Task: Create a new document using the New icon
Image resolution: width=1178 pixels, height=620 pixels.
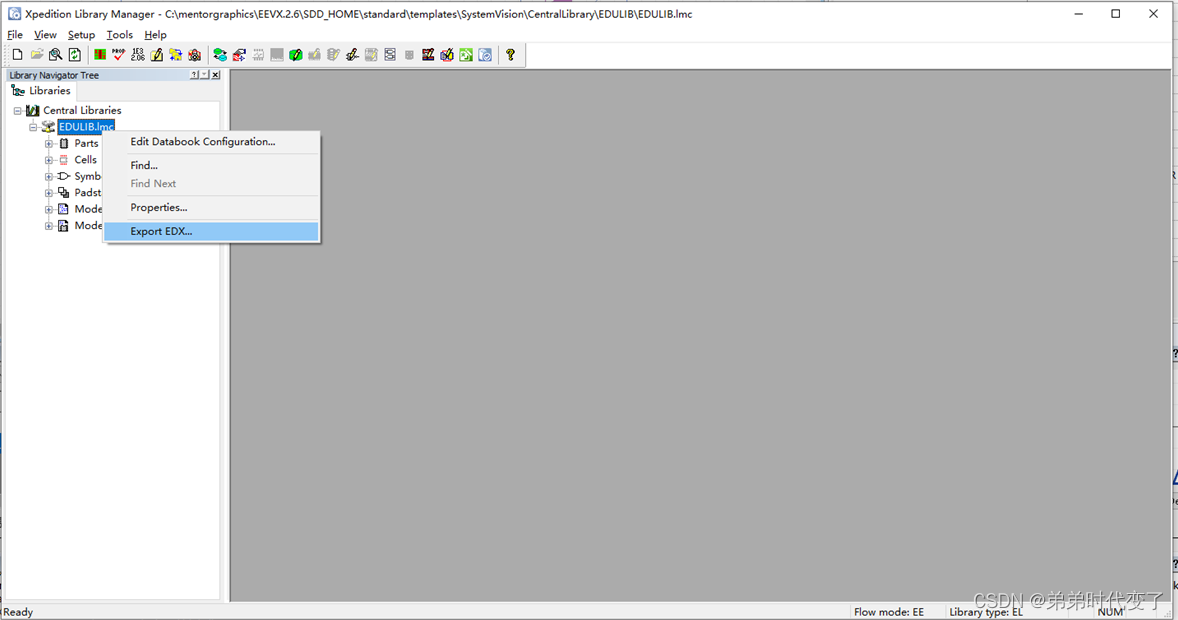Action: [17, 54]
